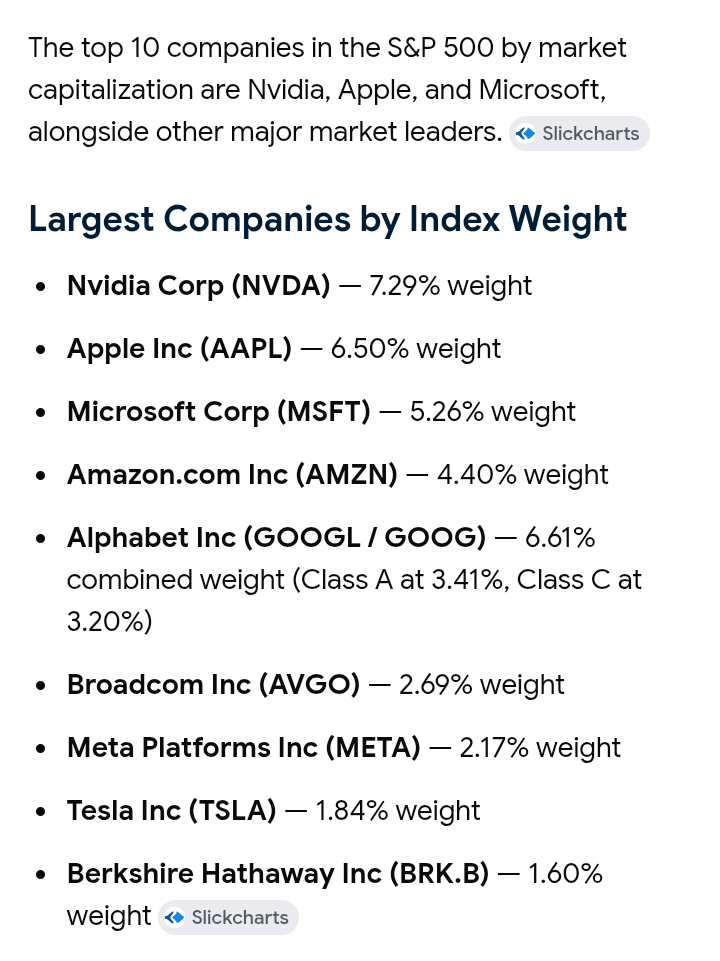Click Alphabet Inc (GOOGL / GOOG) entry title
720x961 pixels.
click(276, 538)
